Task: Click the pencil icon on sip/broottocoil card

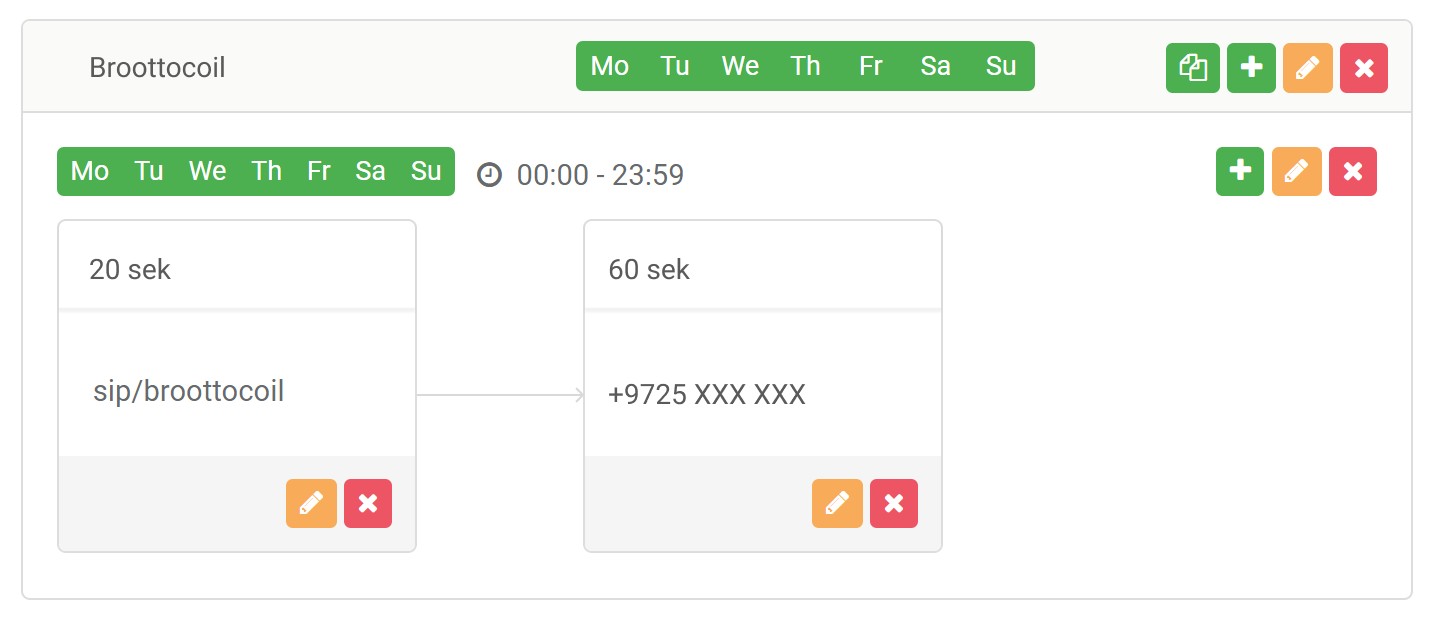Action: 311,503
